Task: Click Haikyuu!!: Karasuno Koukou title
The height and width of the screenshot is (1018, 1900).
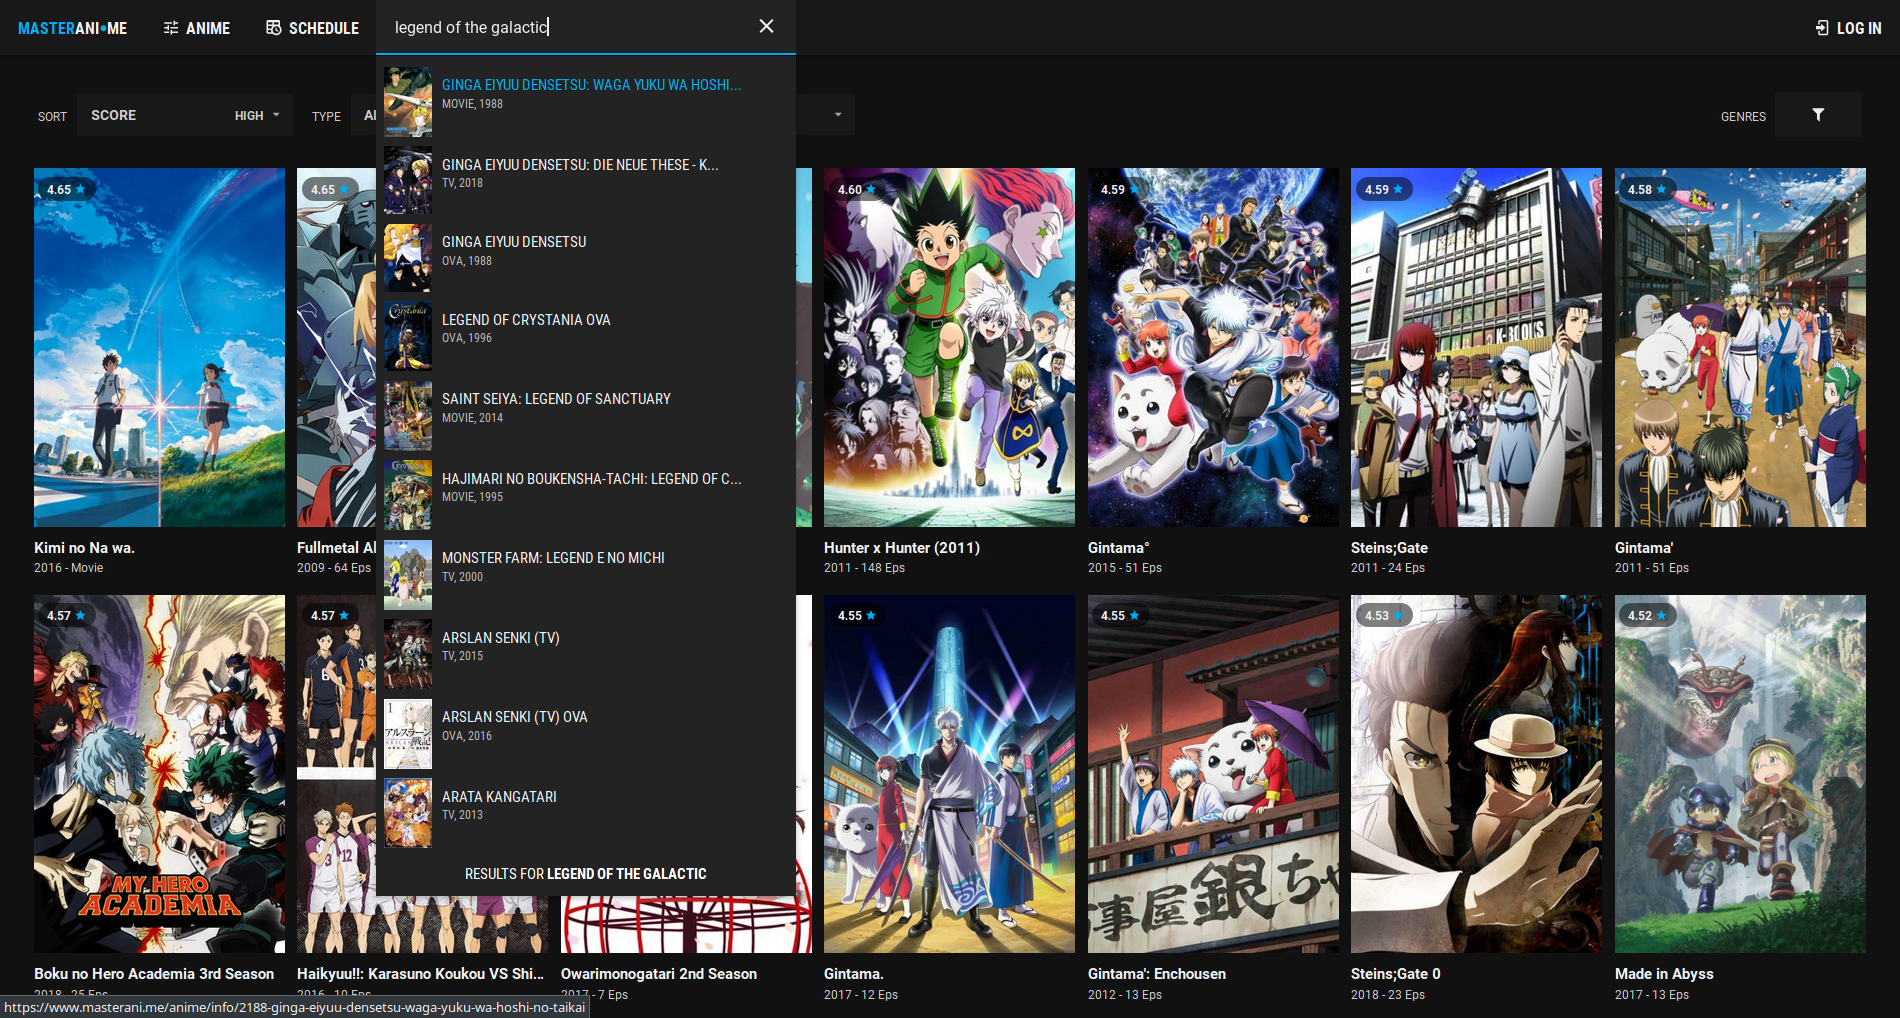Action: click(x=420, y=974)
